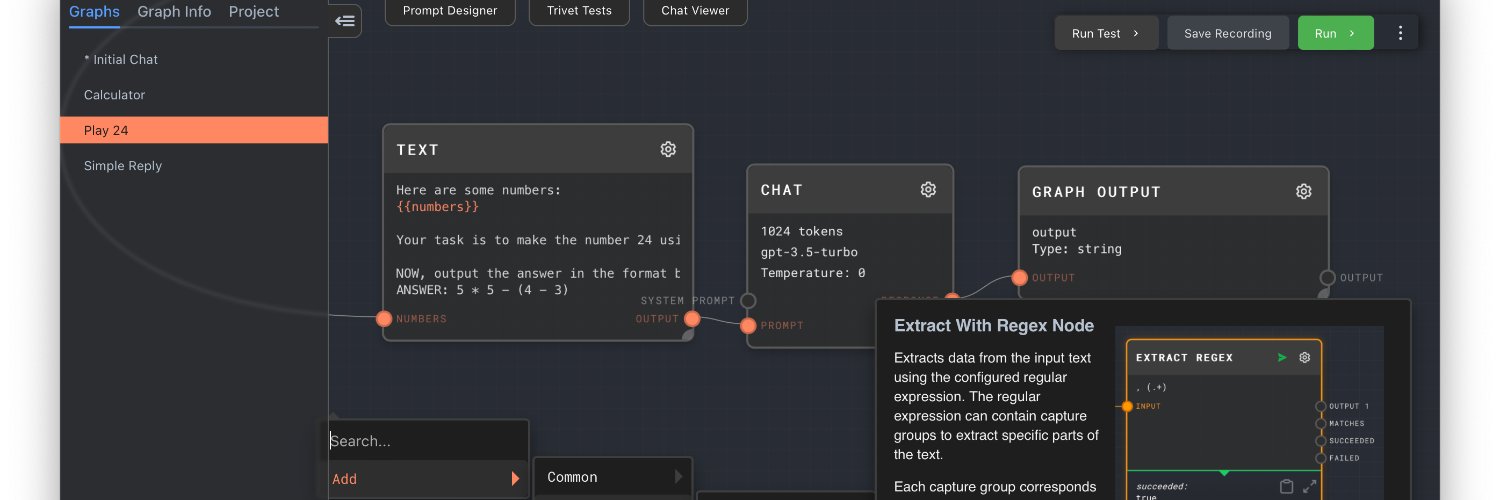This screenshot has width=1500, height=500.
Task: Click the OUTPUT port of TEXT node
Action: [692, 319]
